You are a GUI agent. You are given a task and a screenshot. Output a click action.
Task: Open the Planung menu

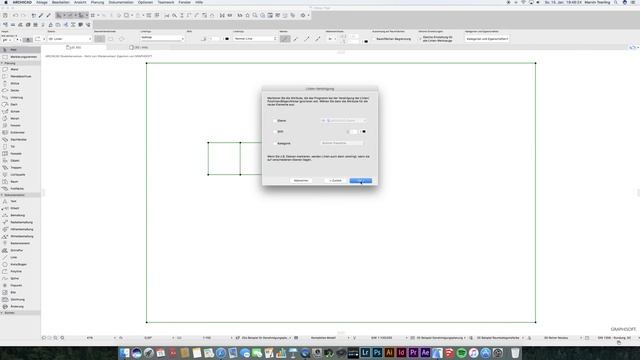coord(97,2)
